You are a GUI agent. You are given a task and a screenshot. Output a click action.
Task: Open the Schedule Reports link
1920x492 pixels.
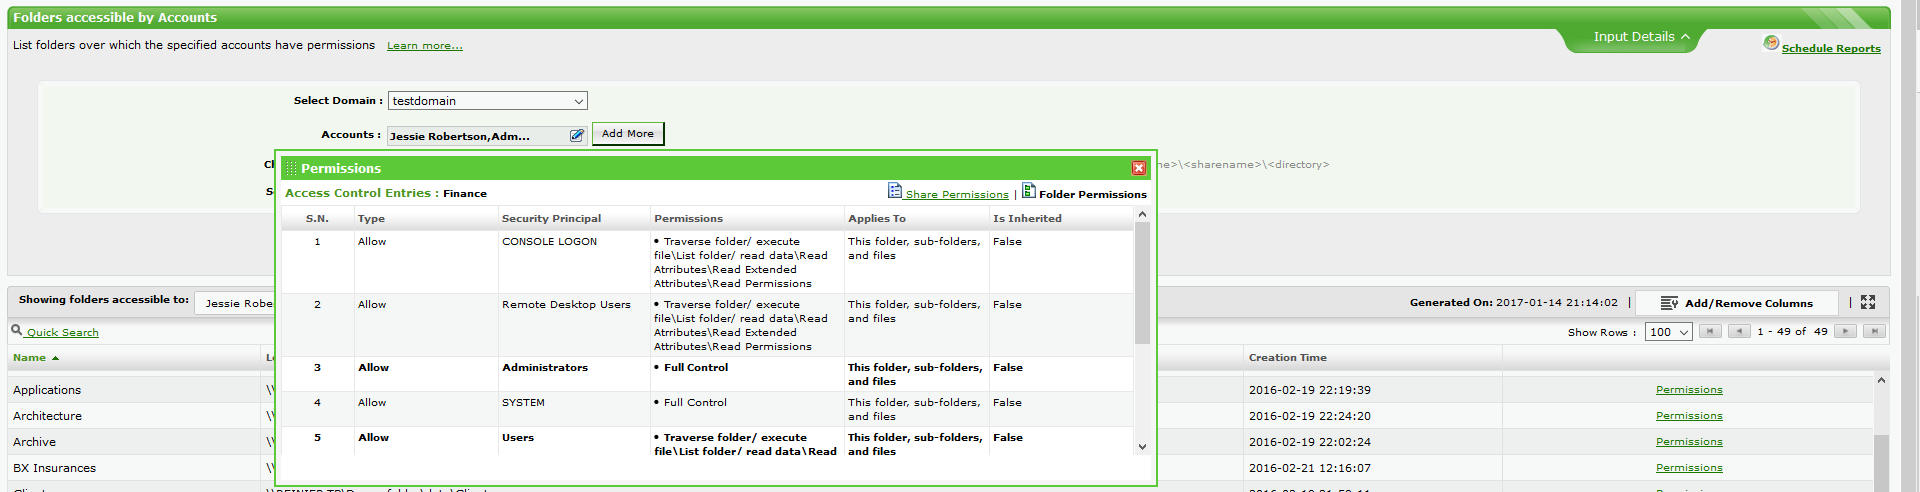(1831, 48)
